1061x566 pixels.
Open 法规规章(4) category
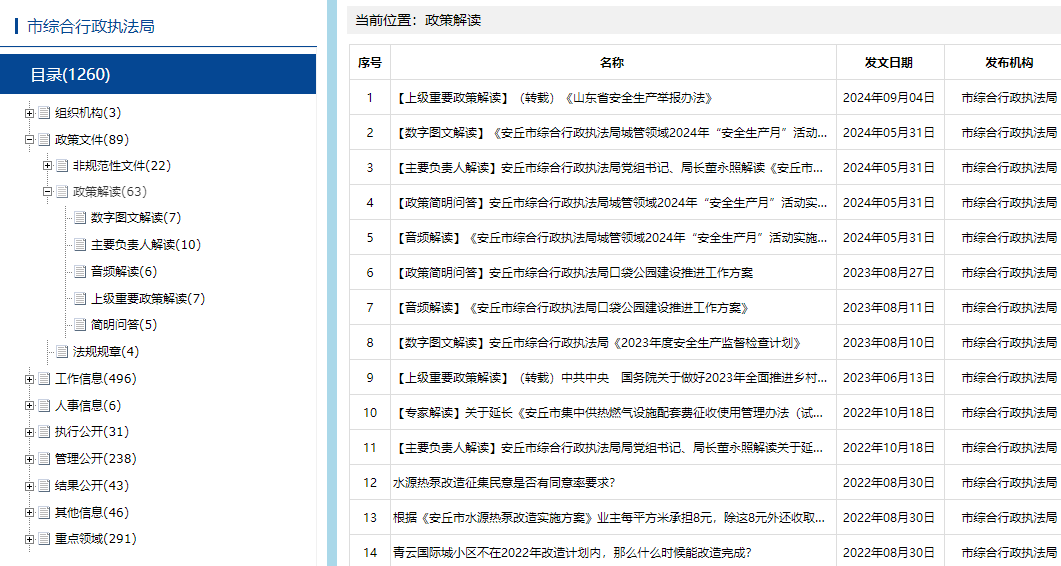[x=106, y=352]
